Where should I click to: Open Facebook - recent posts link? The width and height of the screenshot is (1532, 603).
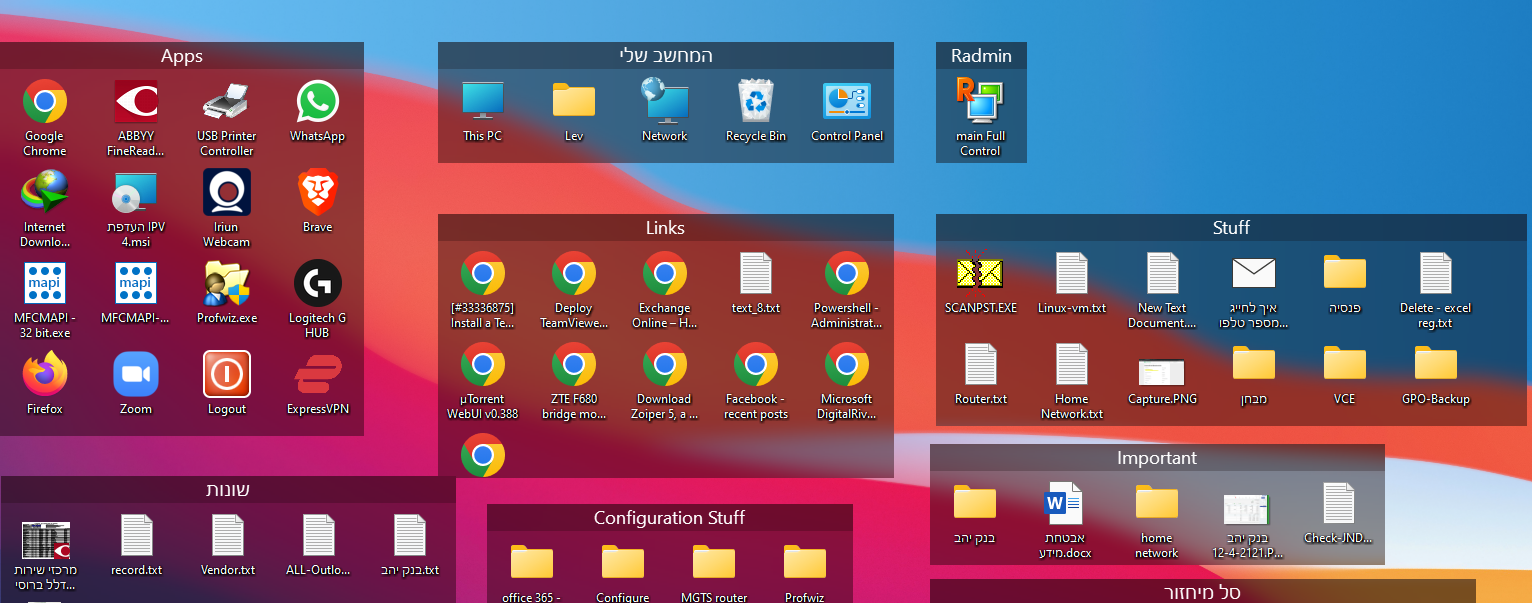(x=756, y=364)
